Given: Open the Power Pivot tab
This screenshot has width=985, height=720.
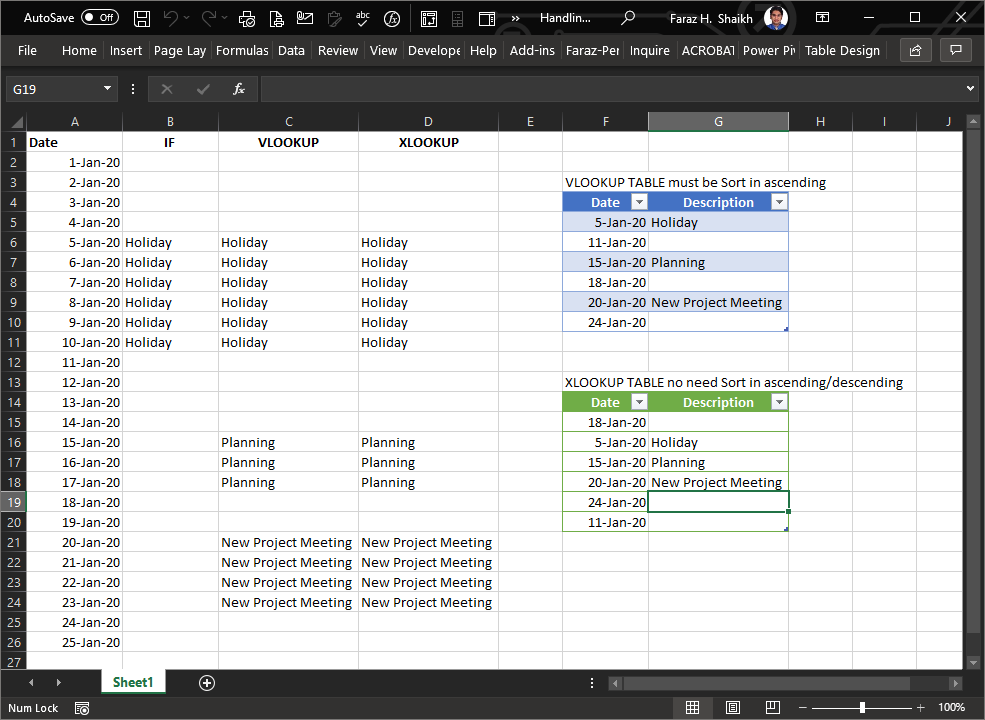Looking at the screenshot, I should pos(769,50).
